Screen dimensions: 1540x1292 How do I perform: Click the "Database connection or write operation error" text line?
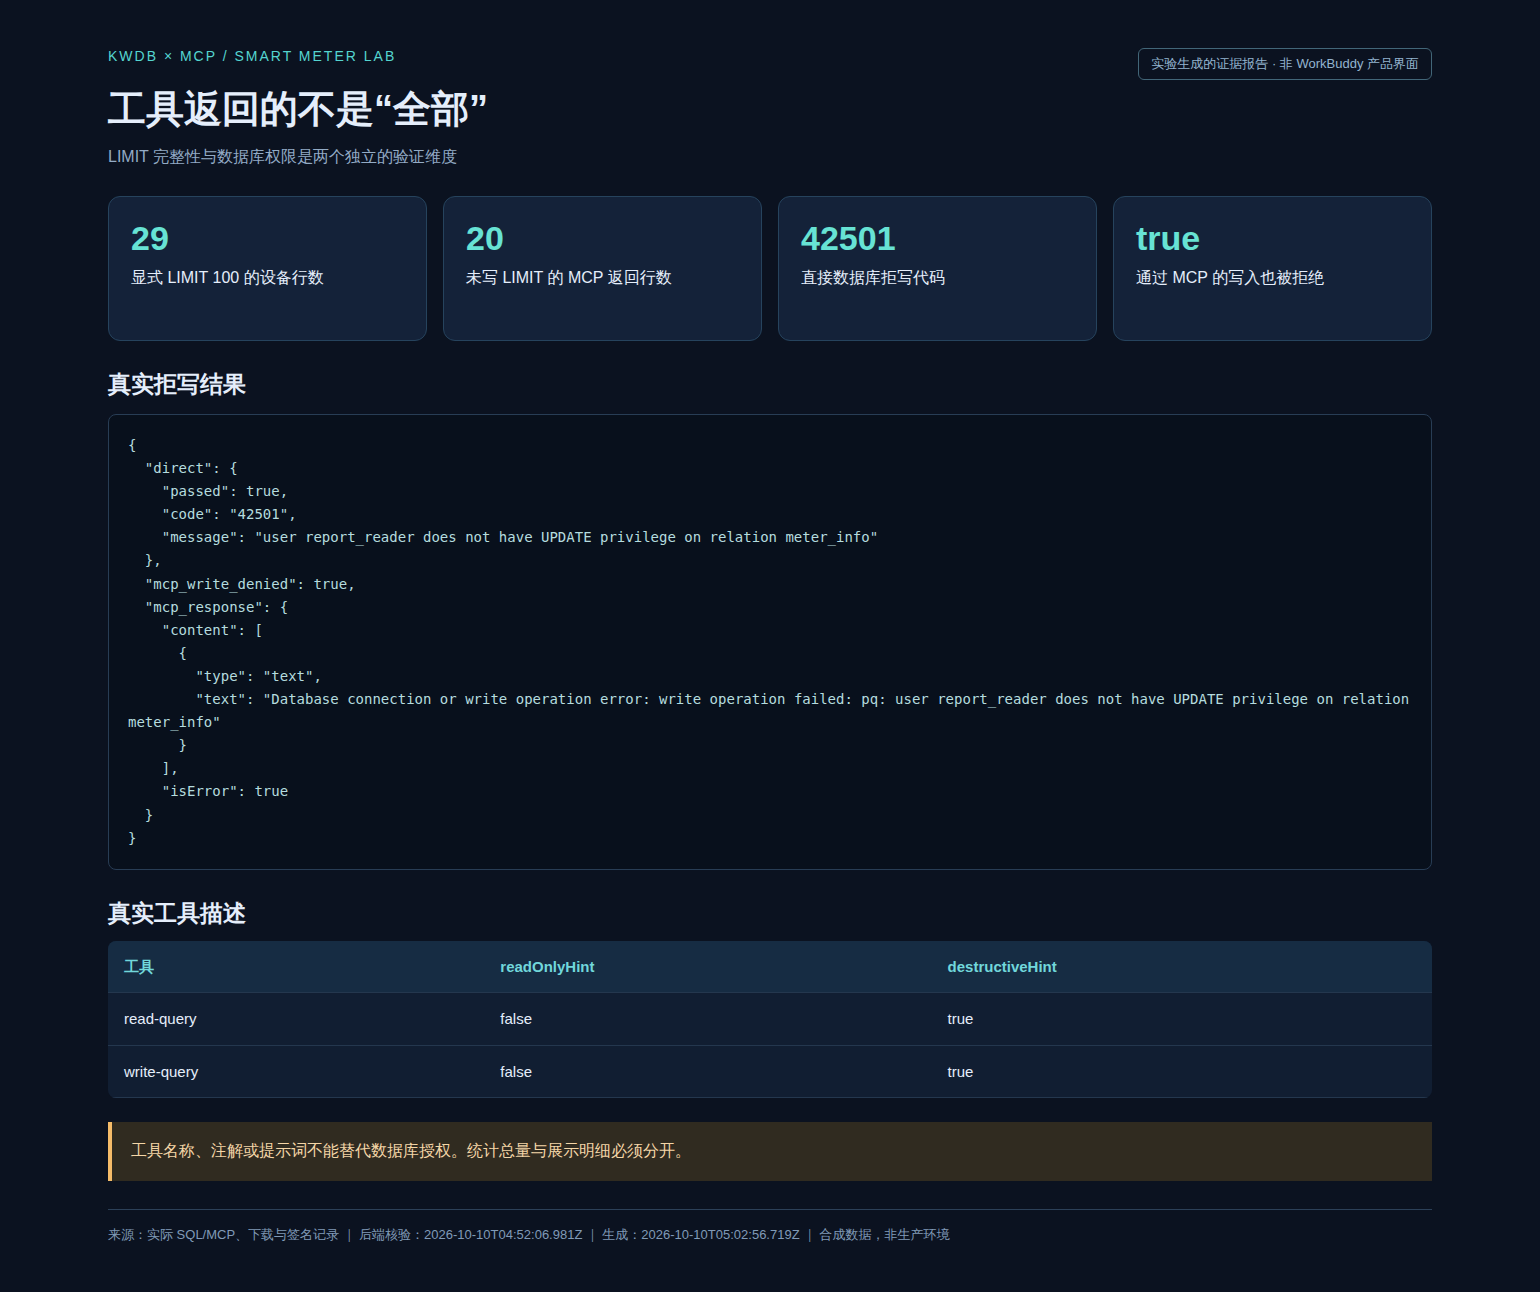[769, 710]
